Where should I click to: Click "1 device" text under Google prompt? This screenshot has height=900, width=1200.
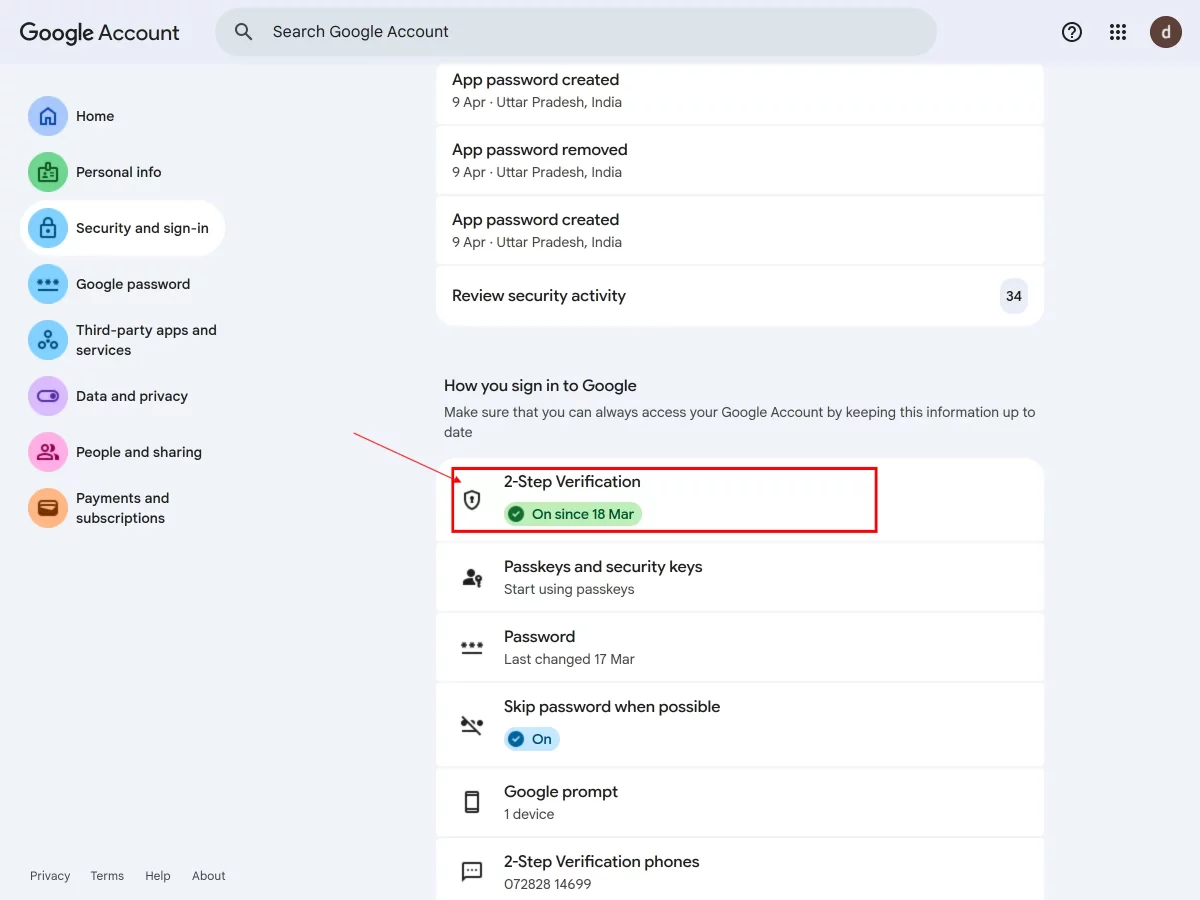(529, 814)
